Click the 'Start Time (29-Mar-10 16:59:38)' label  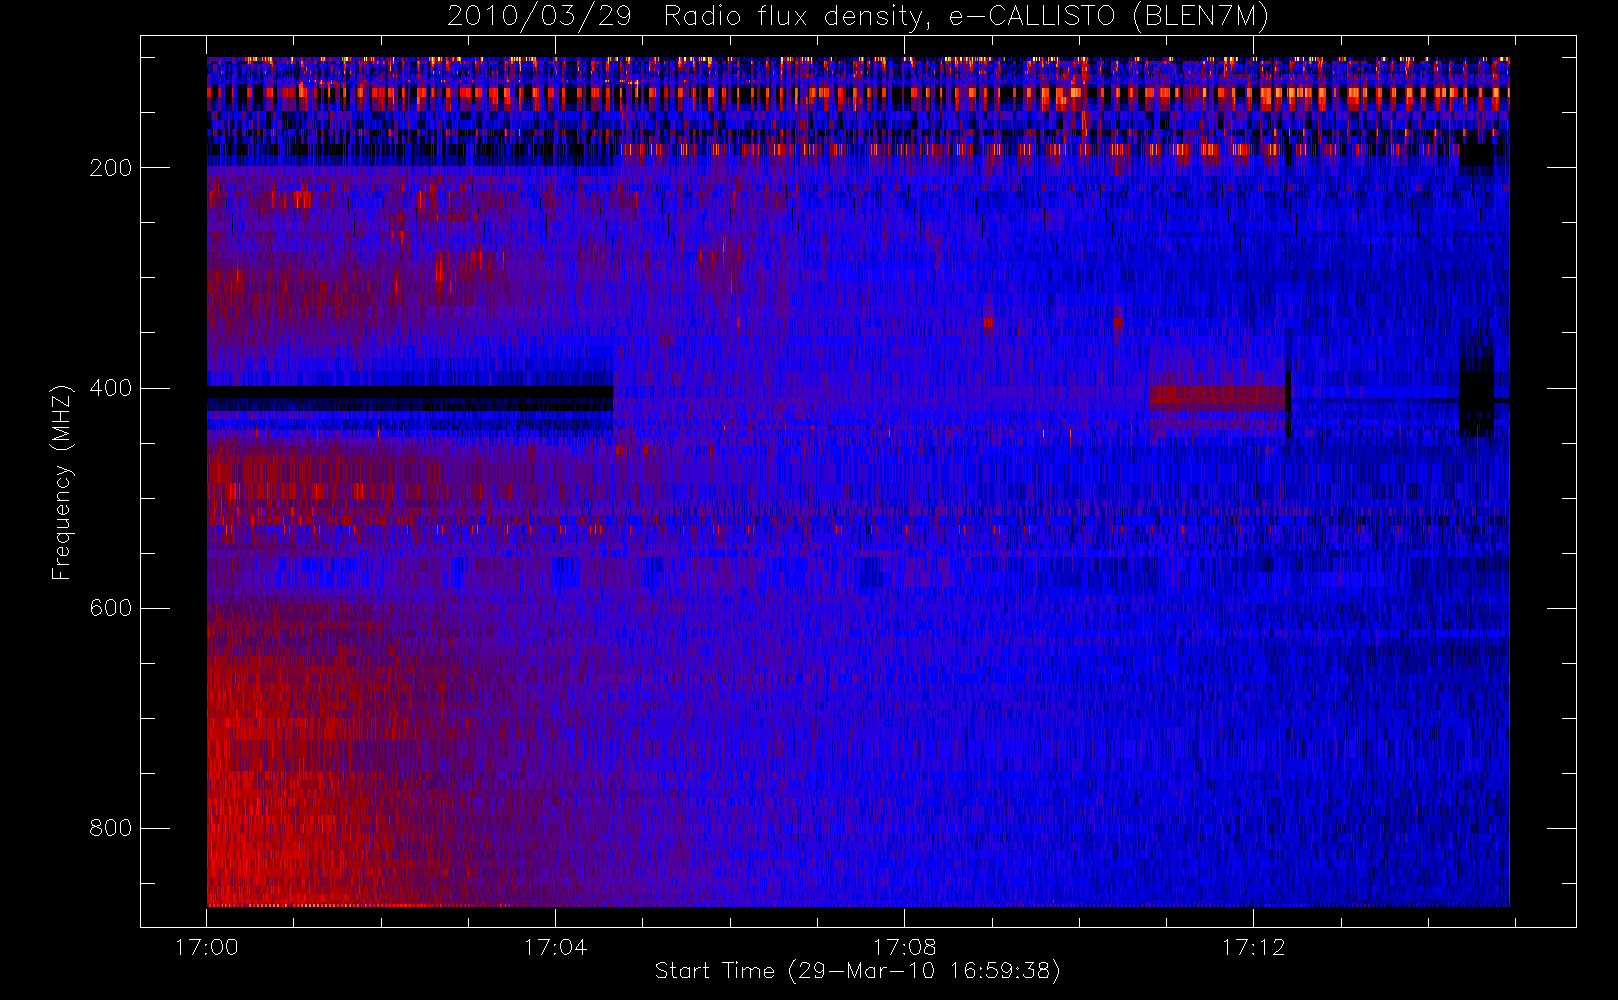point(857,971)
